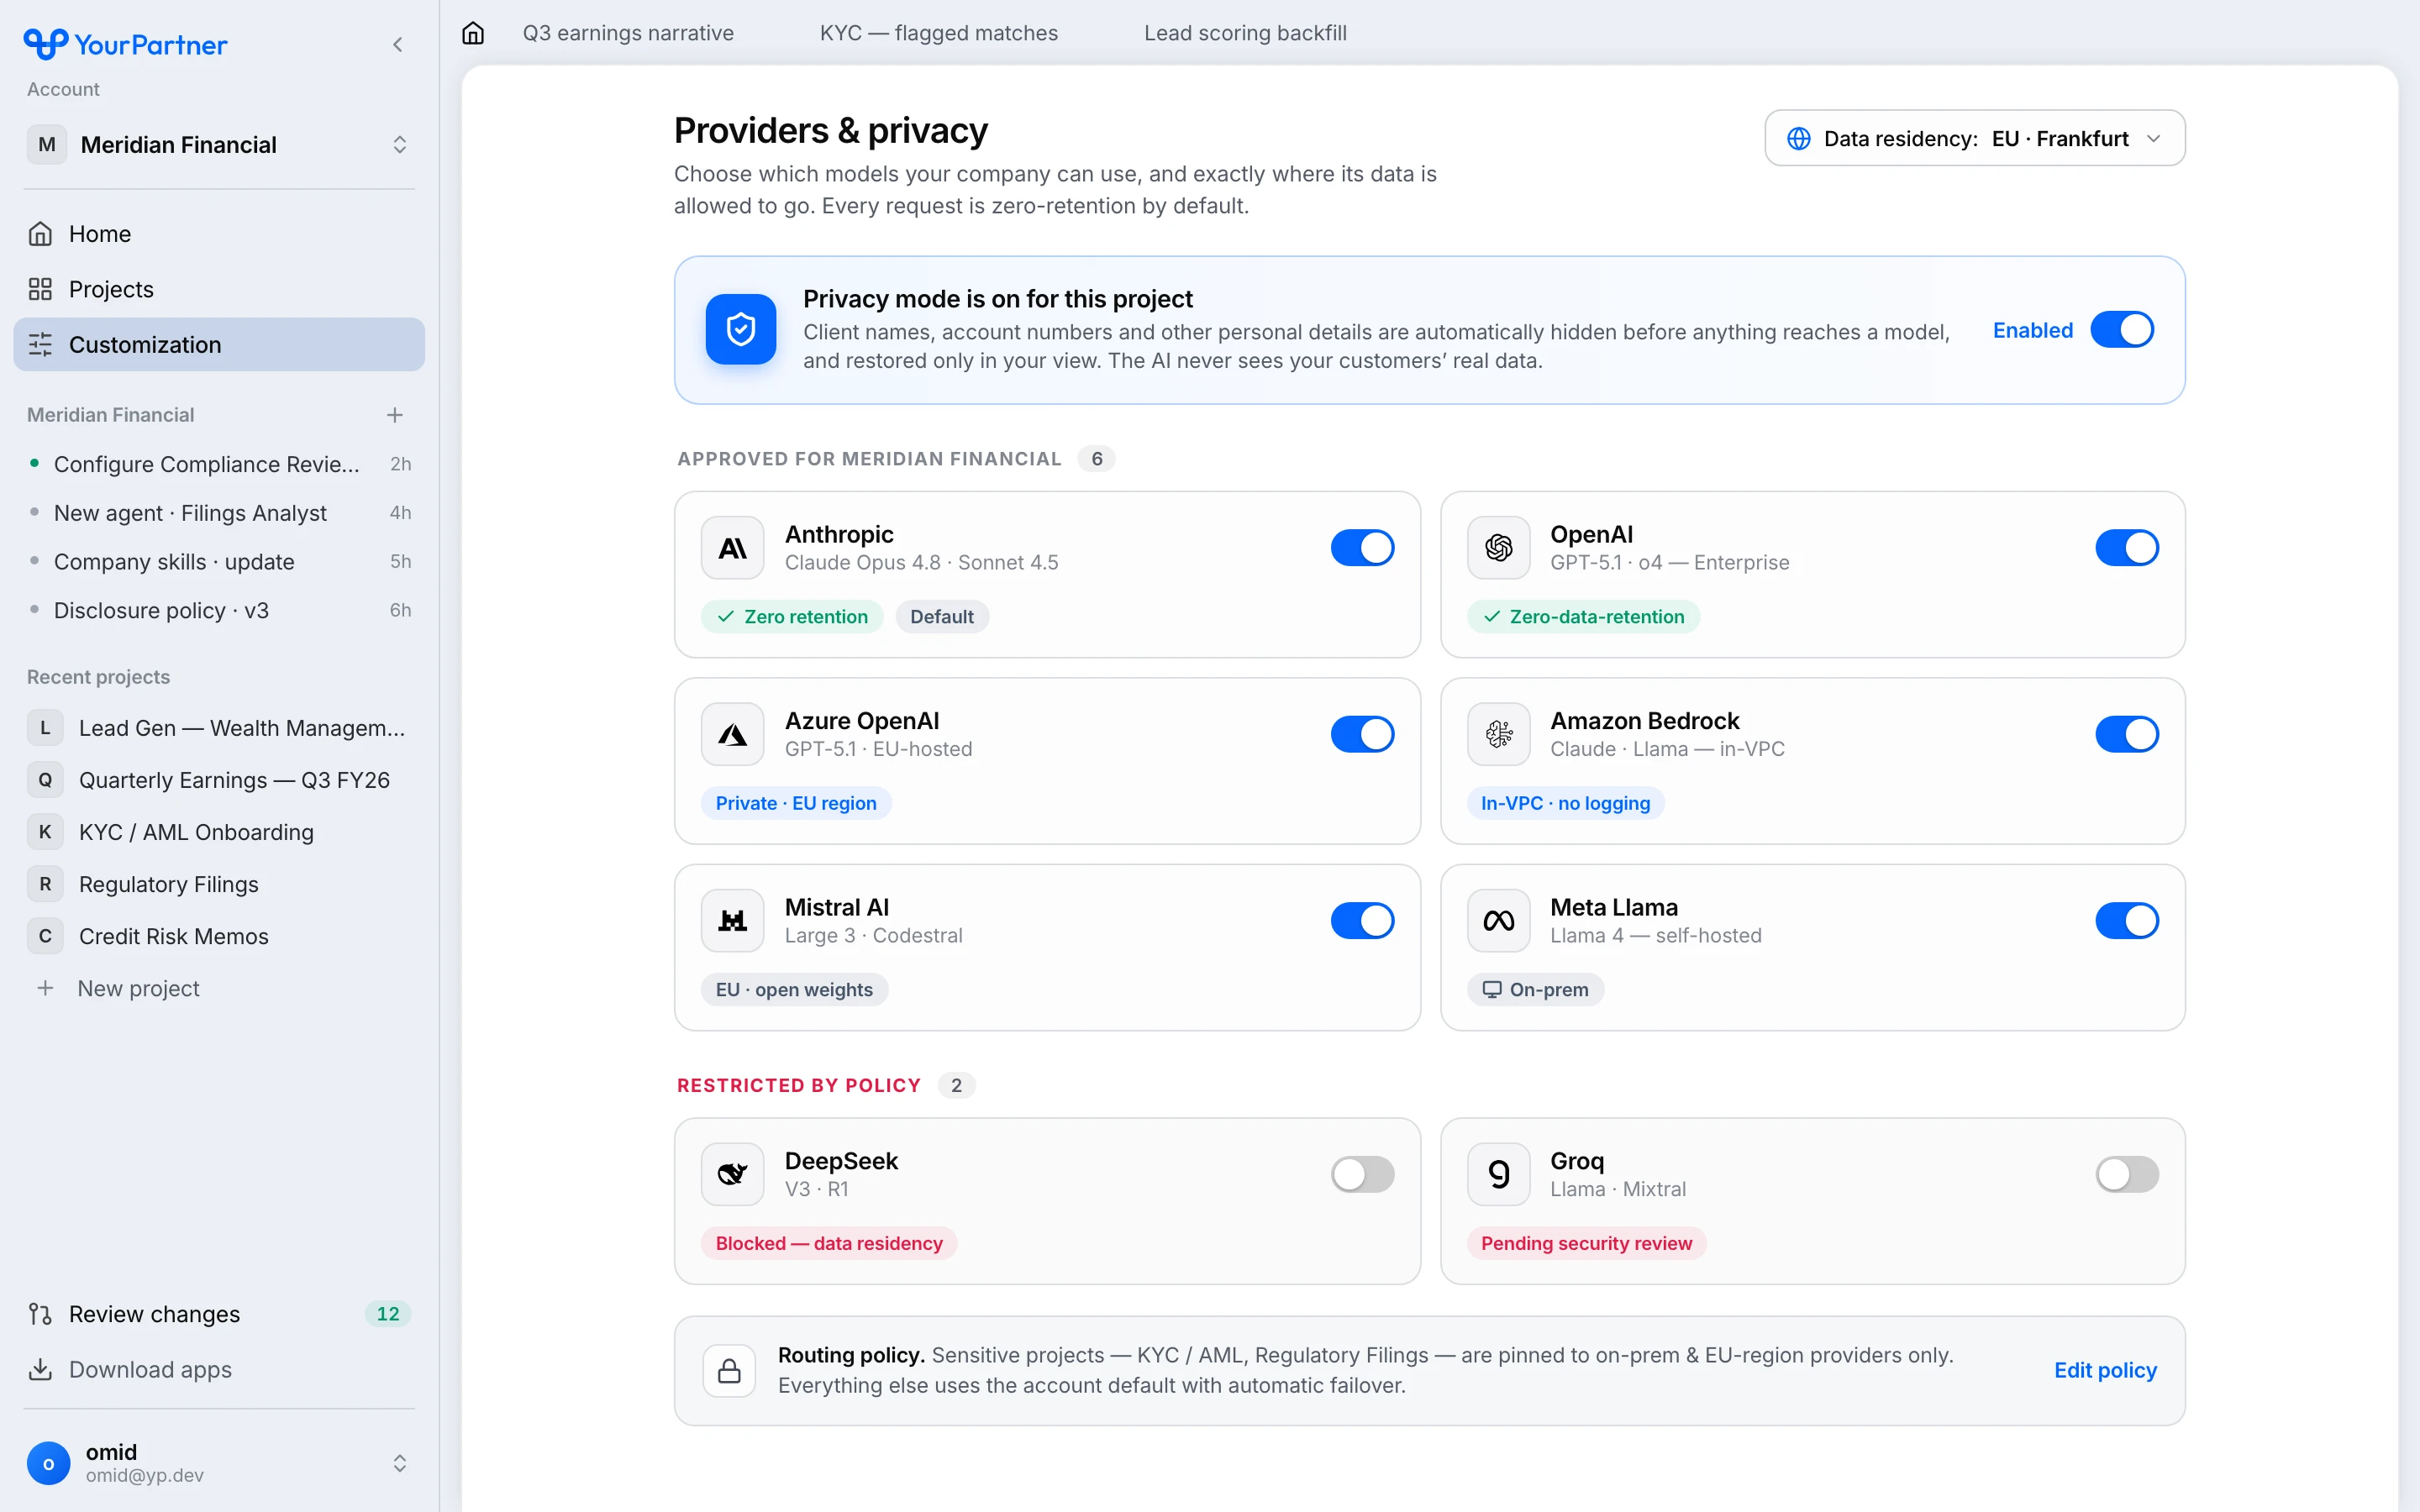Click the privacy shield icon
2420x1512 pixels.
(741, 330)
